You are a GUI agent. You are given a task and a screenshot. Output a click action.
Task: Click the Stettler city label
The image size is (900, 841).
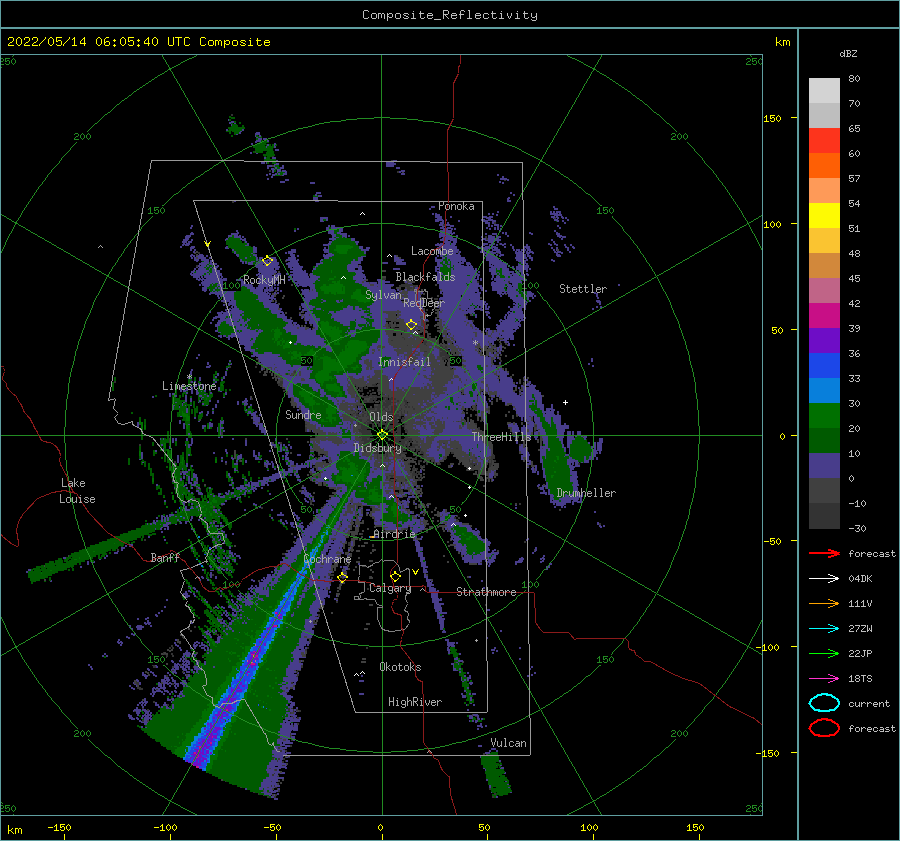coord(583,289)
